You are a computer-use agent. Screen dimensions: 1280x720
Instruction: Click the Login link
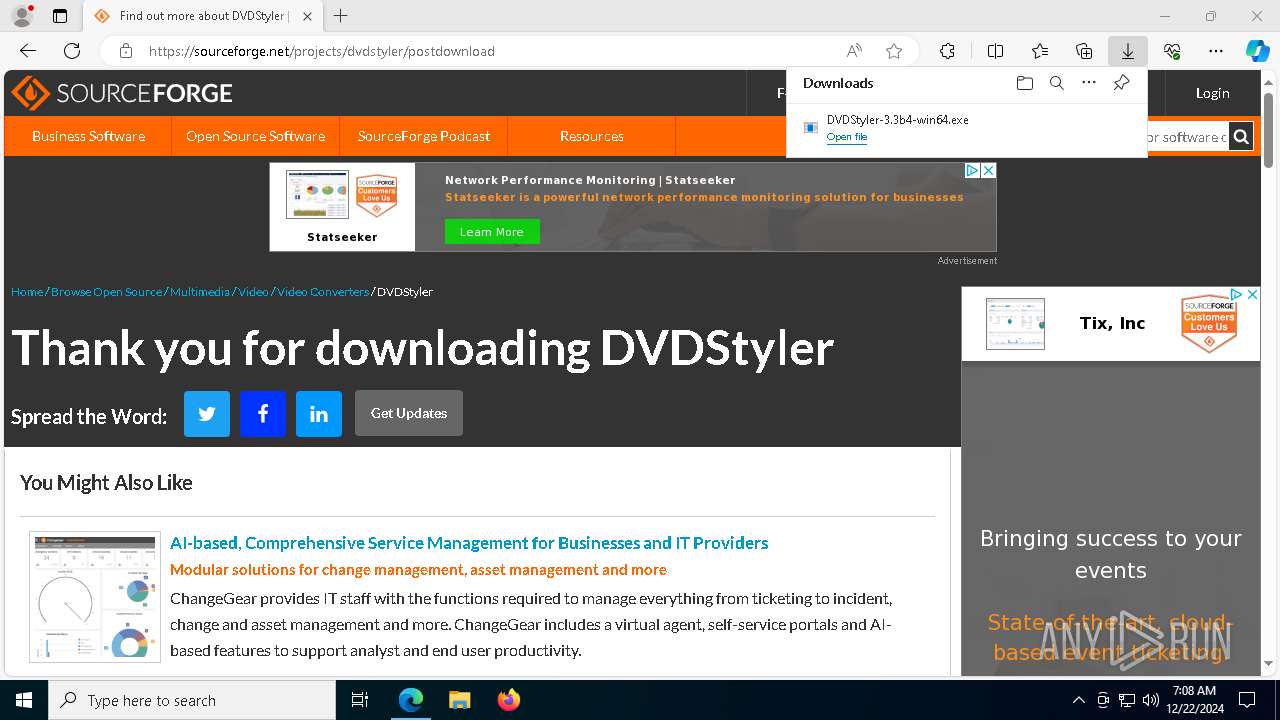(1212, 93)
